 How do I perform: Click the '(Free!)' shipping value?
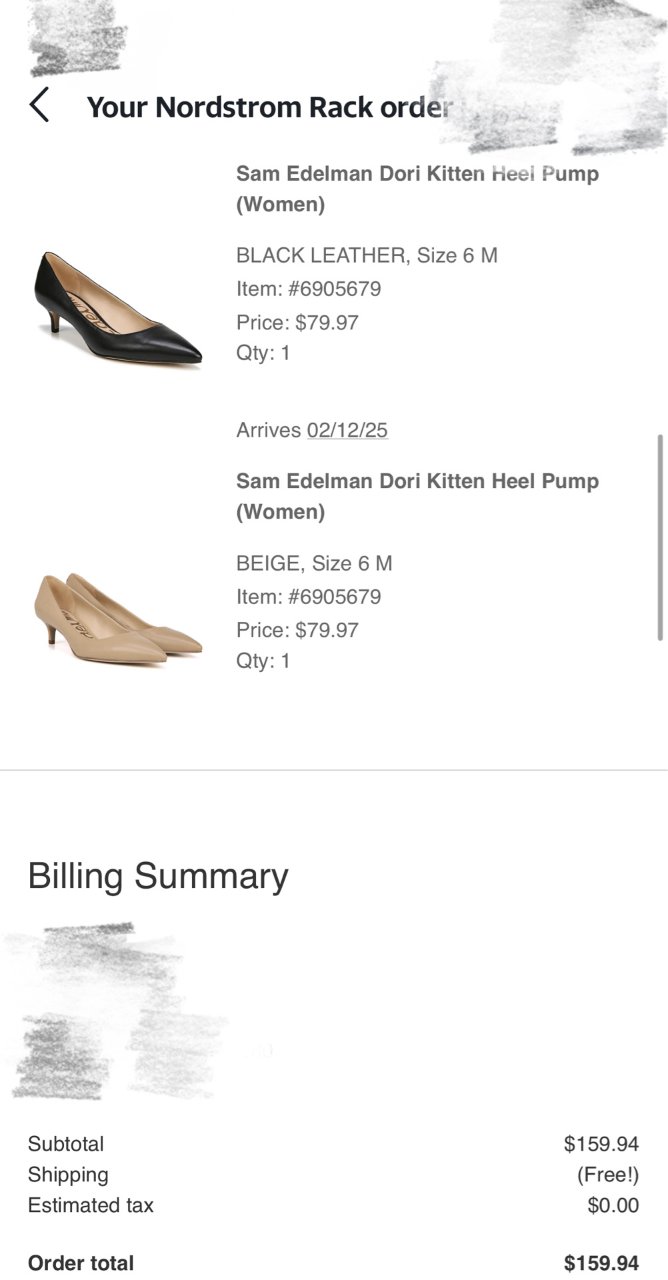coord(607,1175)
